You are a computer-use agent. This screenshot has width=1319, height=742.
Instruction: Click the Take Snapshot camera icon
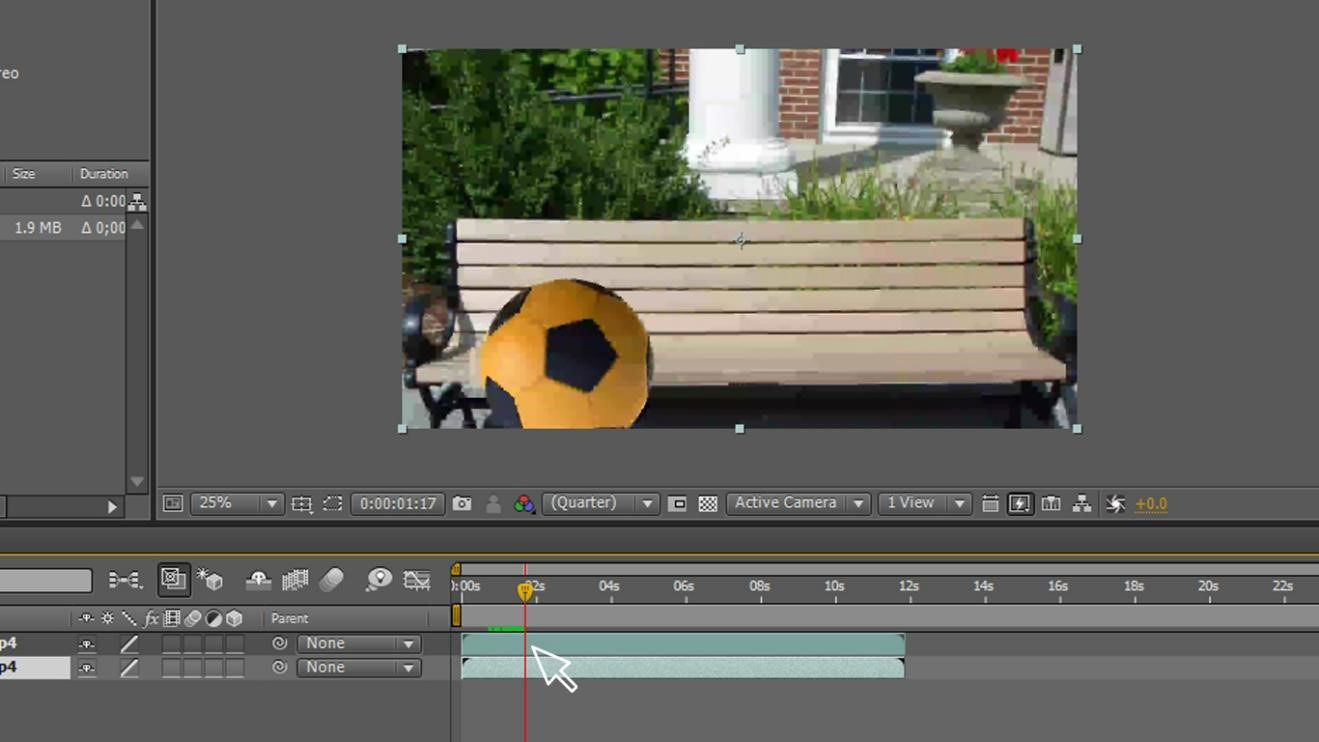462,504
